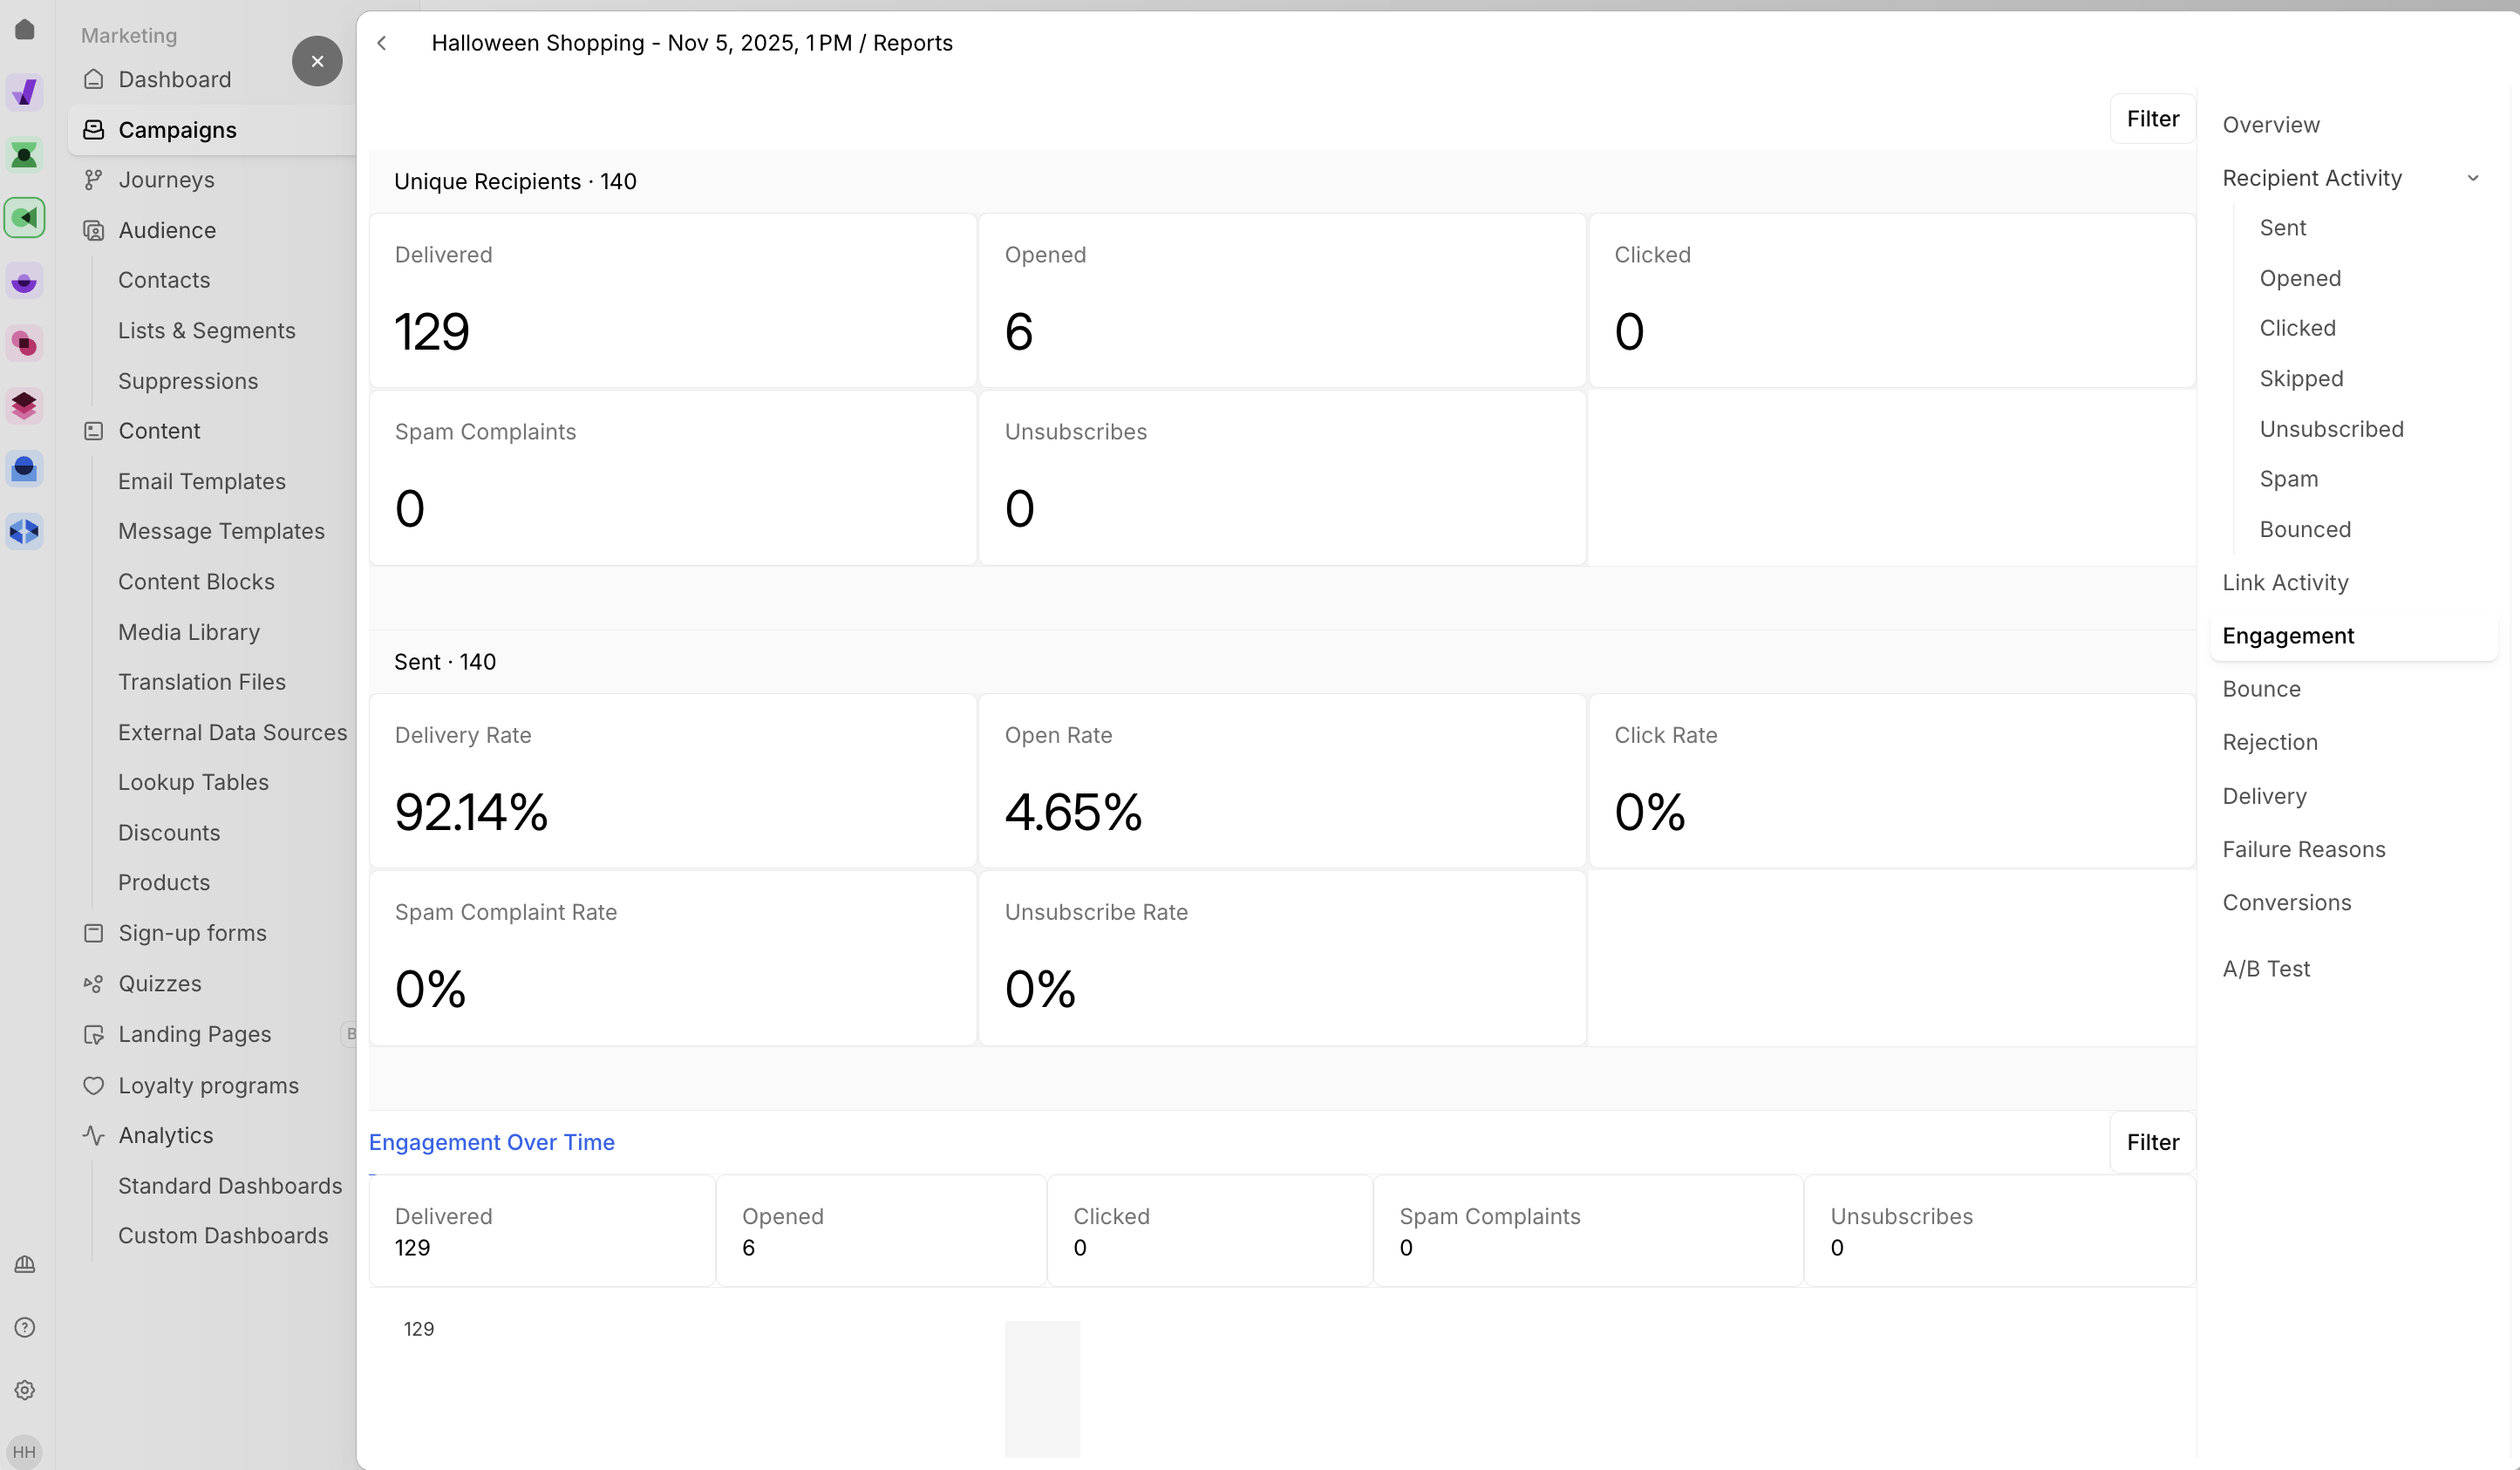Close the side panel with X button

tap(317, 61)
